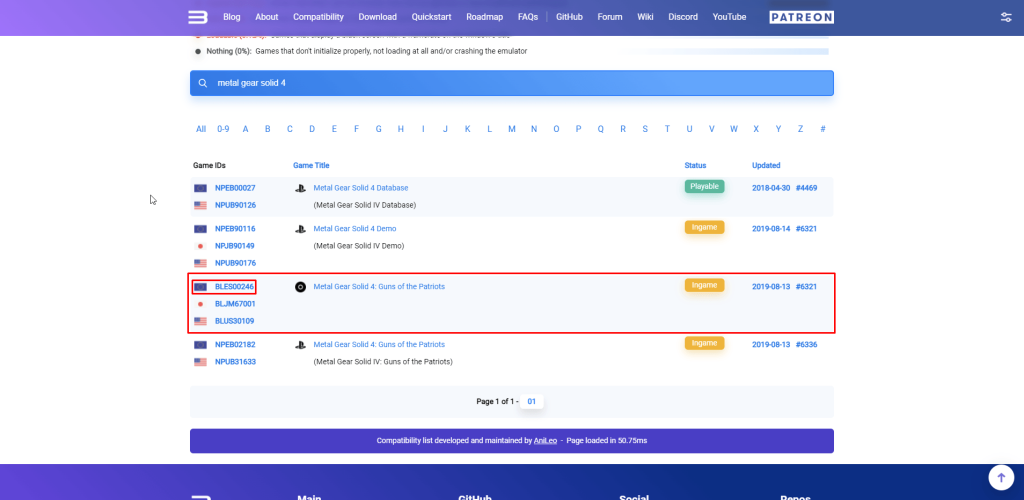Click the EU flag beside BLES00246
This screenshot has width=1024, height=500.
click(x=200, y=287)
